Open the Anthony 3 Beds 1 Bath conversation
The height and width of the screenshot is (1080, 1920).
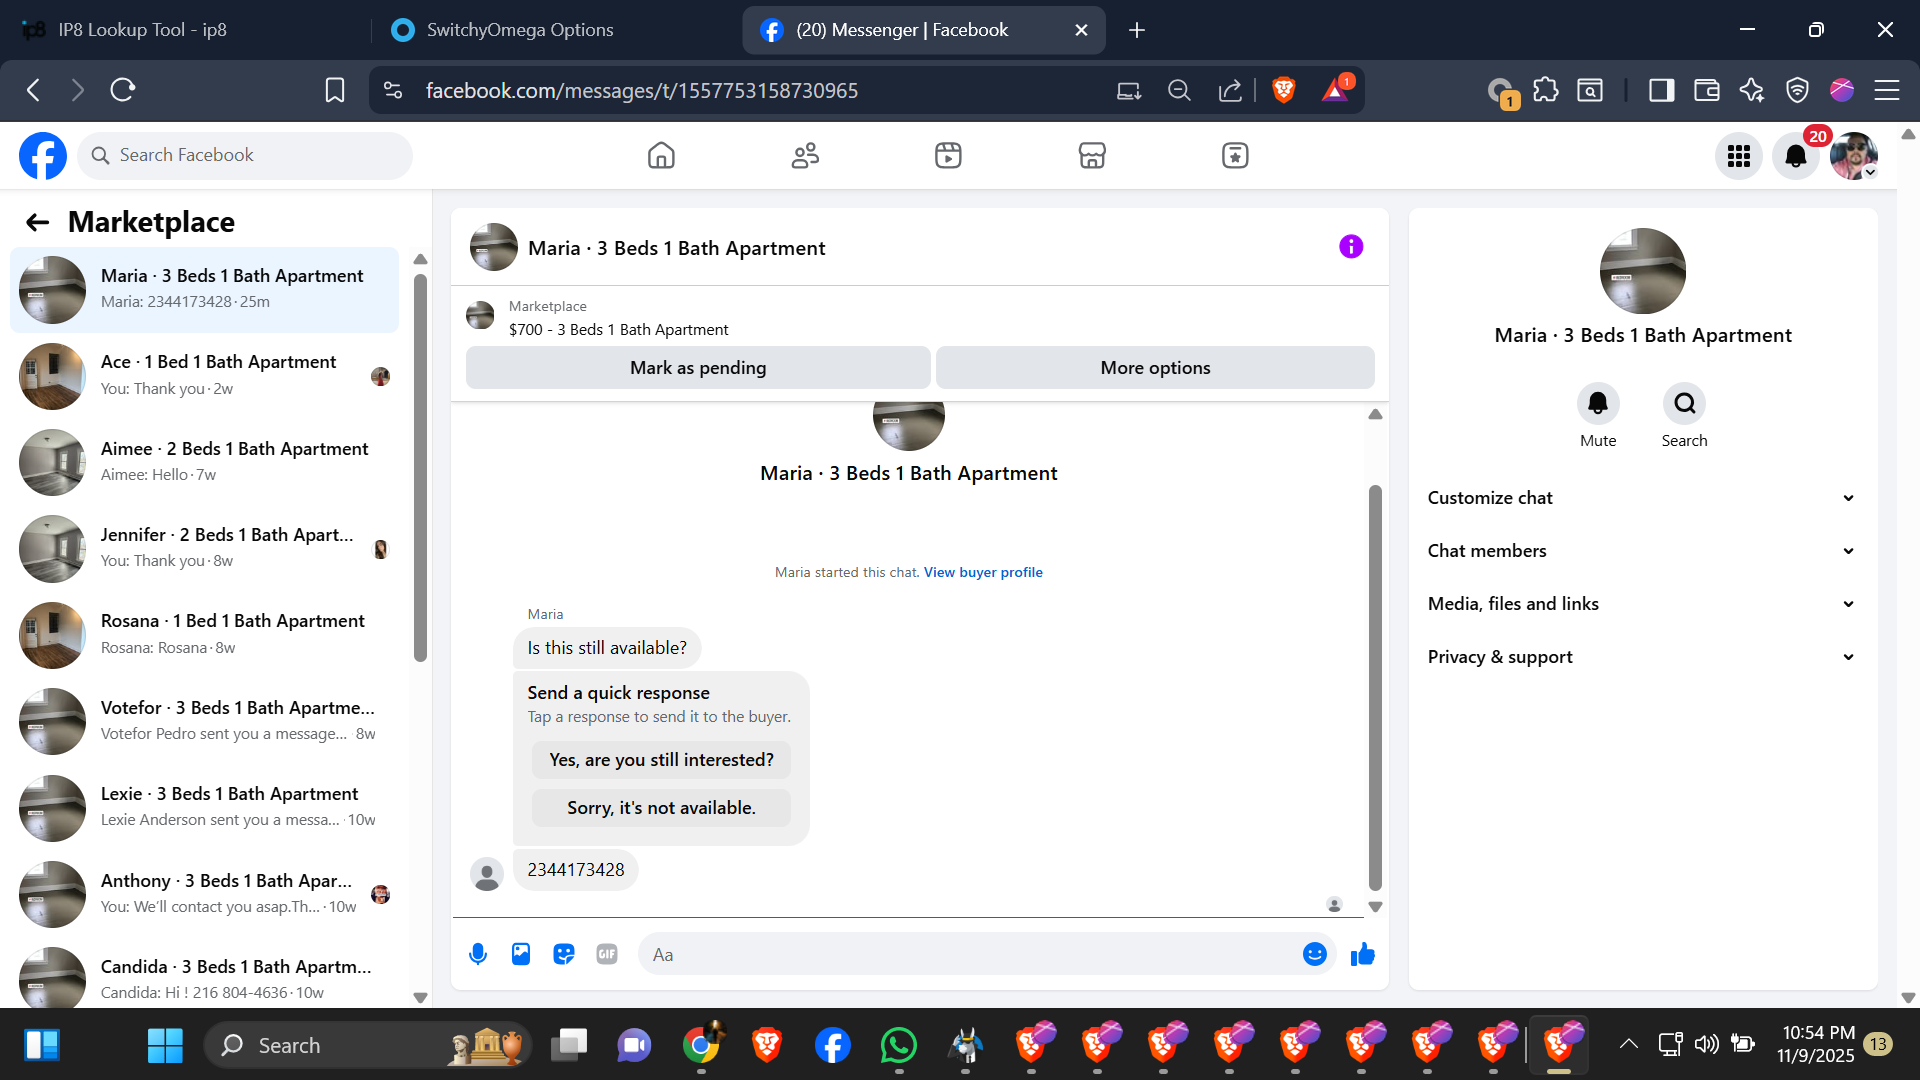(x=204, y=894)
